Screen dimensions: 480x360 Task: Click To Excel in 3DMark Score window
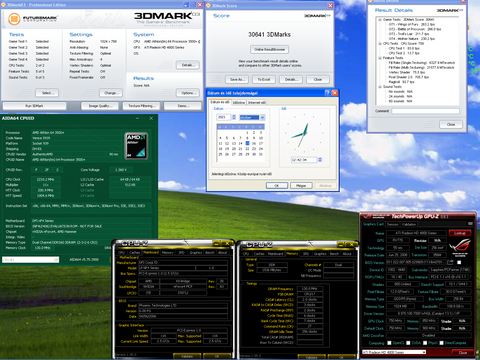pyautogui.click(x=264, y=80)
